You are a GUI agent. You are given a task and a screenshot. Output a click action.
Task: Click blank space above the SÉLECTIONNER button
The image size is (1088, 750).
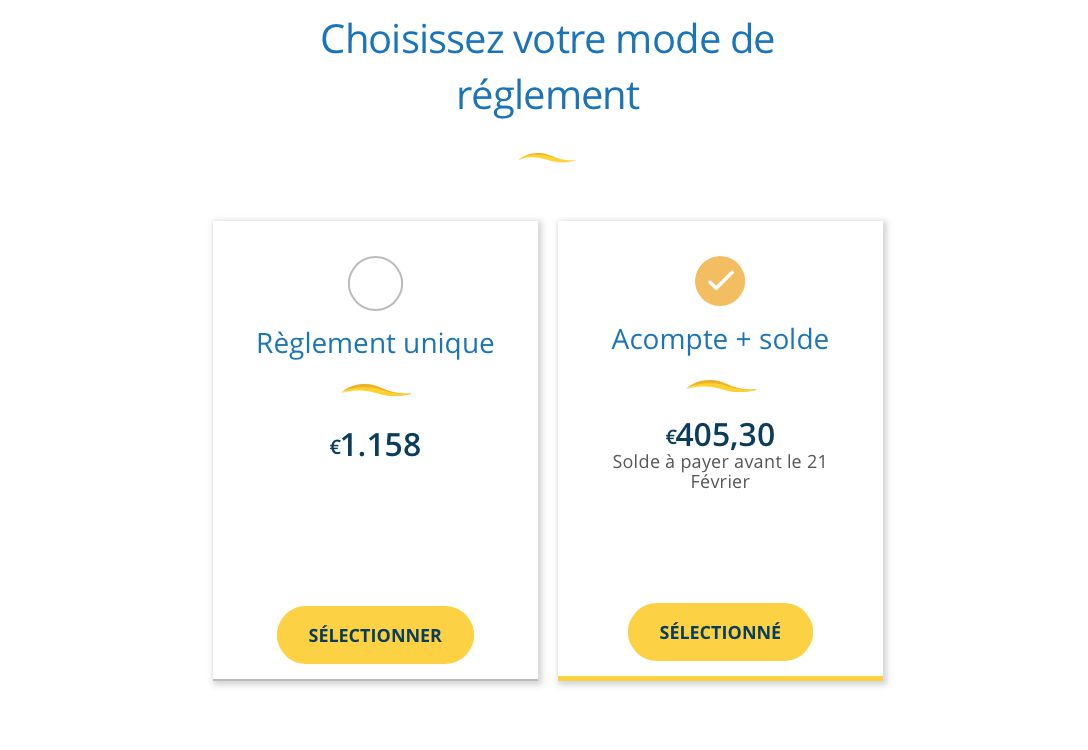pos(375,540)
